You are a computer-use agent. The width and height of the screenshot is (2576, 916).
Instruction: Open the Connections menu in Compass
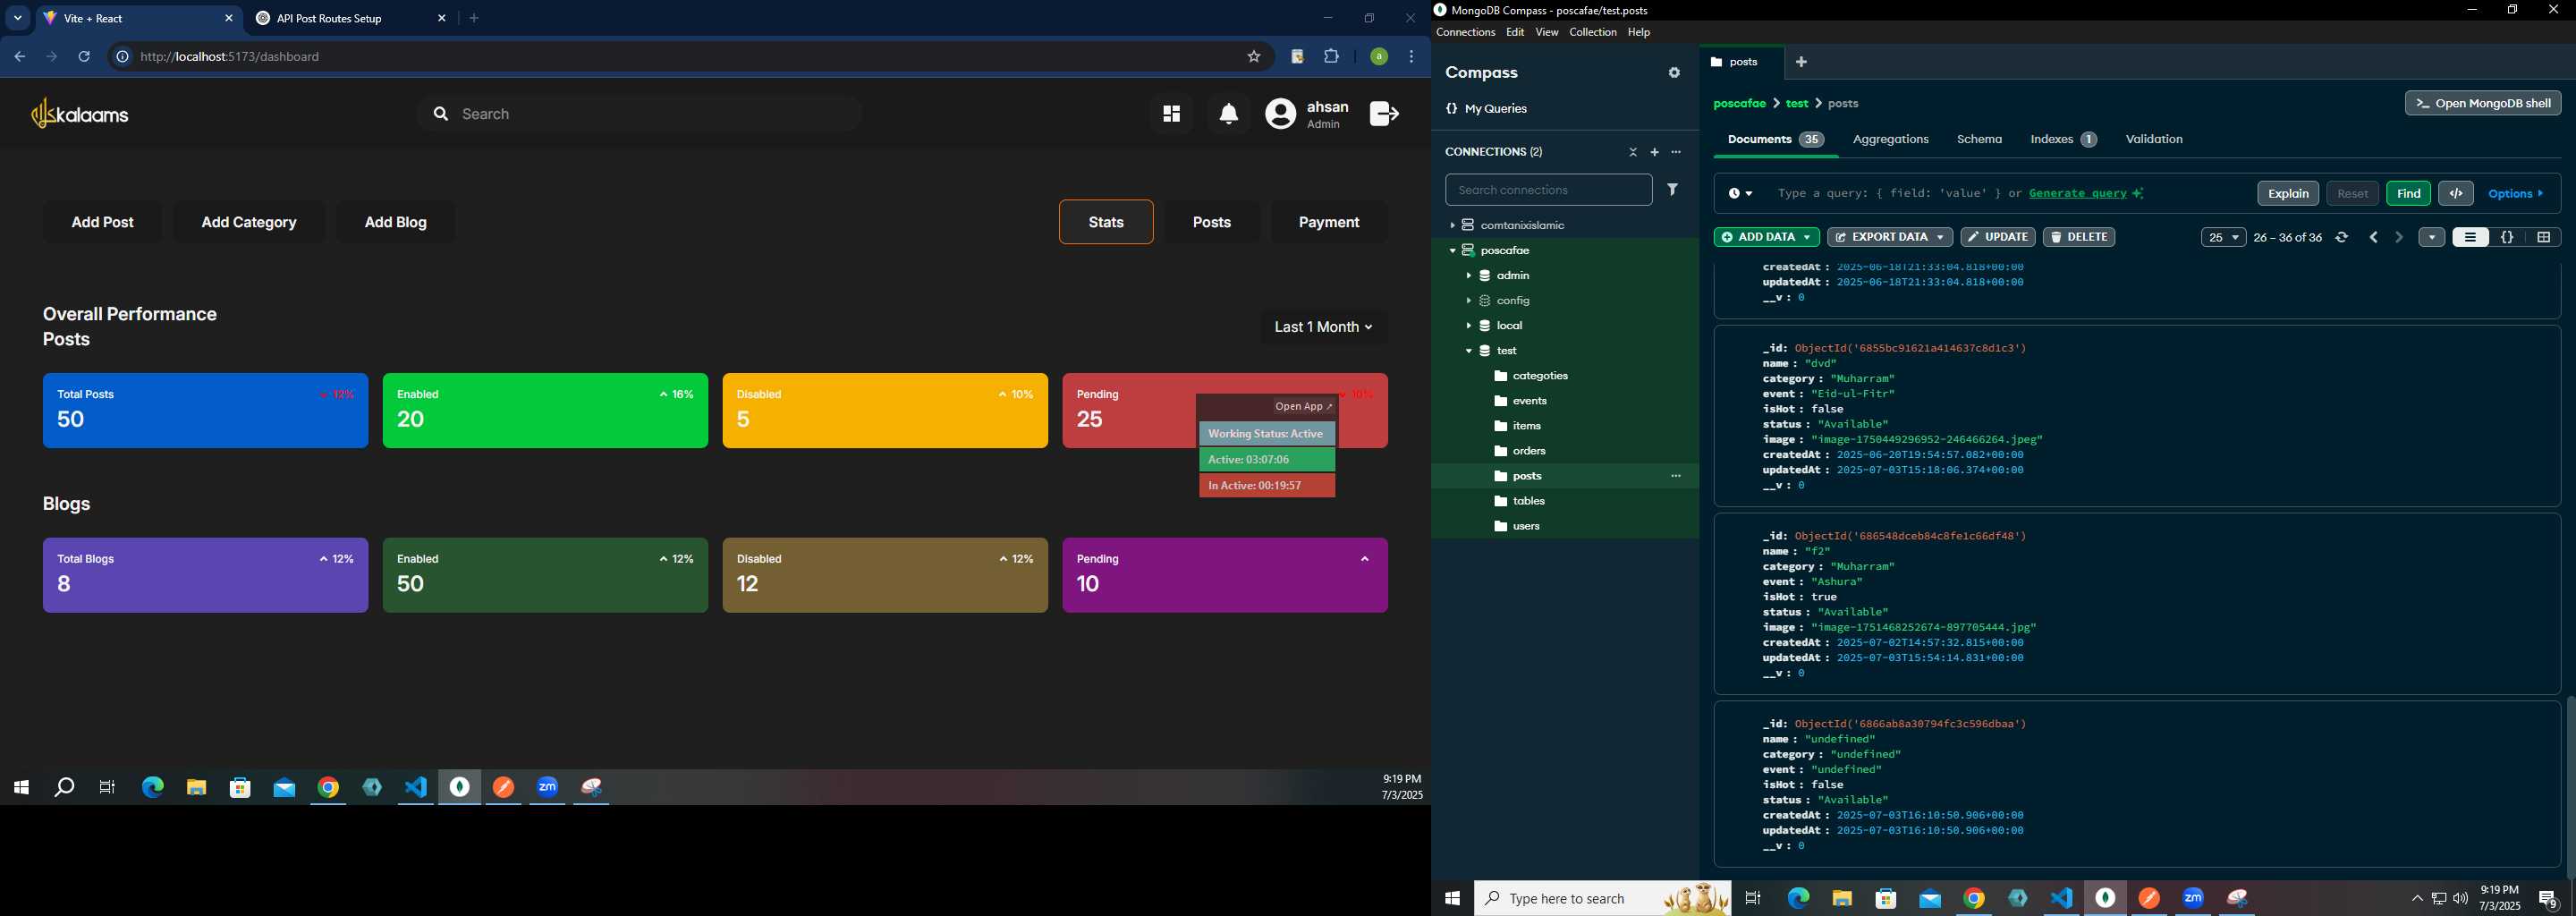1465,33
